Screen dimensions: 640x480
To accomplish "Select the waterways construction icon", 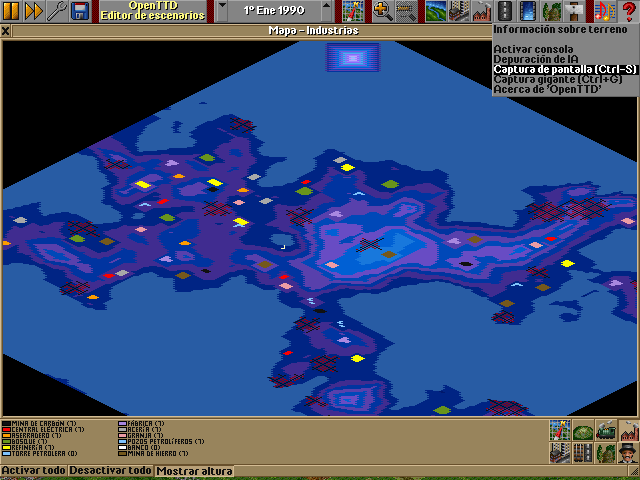I will 528,11.
